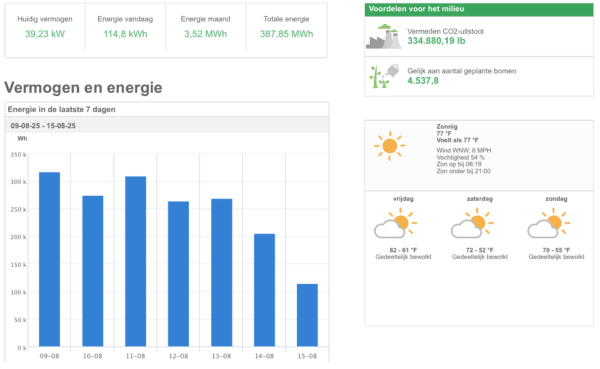This screenshot has height=369, width=600.
Task: Click the planted trees value 4.537,8
Action: (x=423, y=81)
